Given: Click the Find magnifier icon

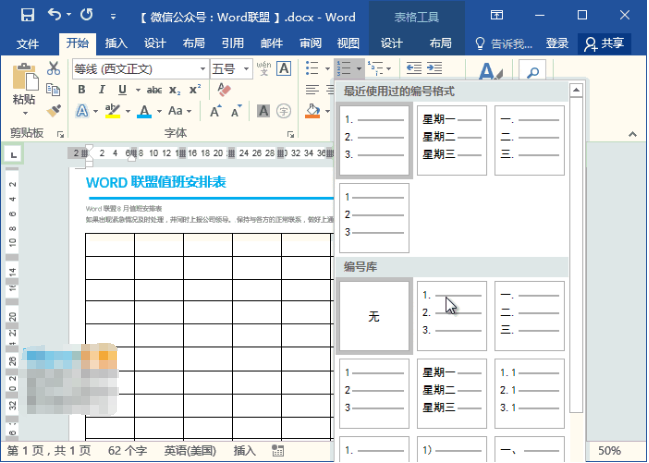Looking at the screenshot, I should coord(532,73).
